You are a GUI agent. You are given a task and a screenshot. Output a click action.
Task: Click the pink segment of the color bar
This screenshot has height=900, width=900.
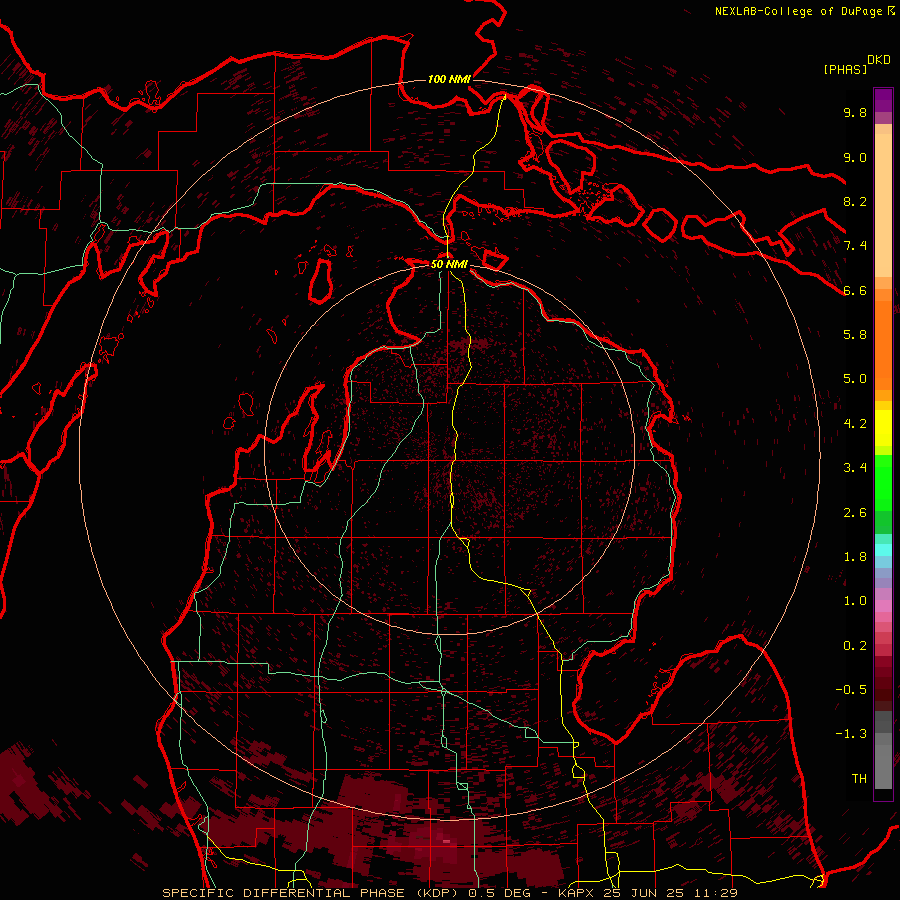[883, 606]
